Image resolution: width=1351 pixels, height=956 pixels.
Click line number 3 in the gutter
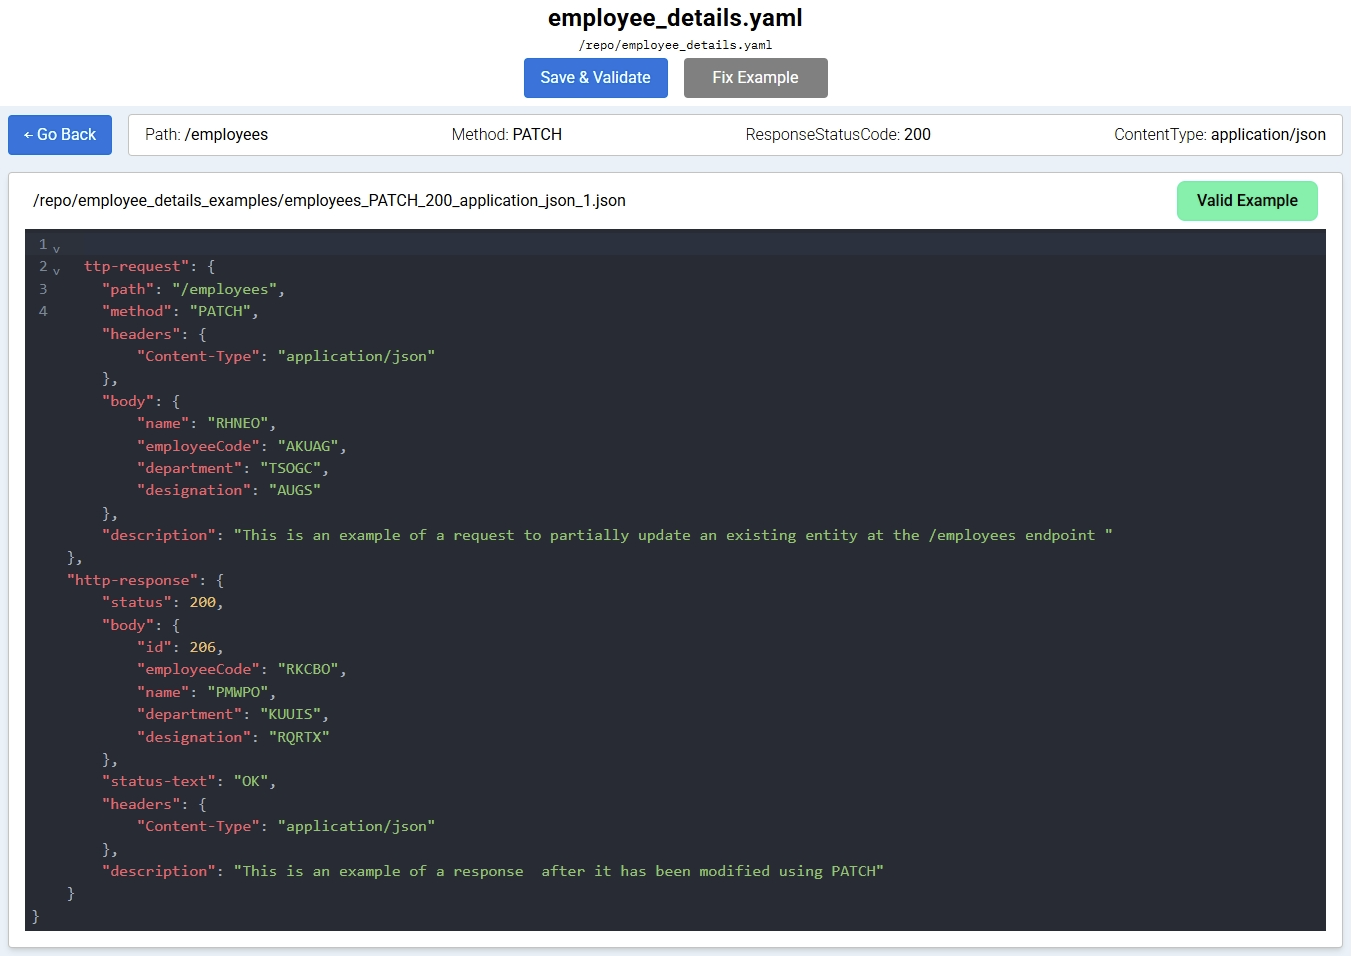[x=43, y=289]
